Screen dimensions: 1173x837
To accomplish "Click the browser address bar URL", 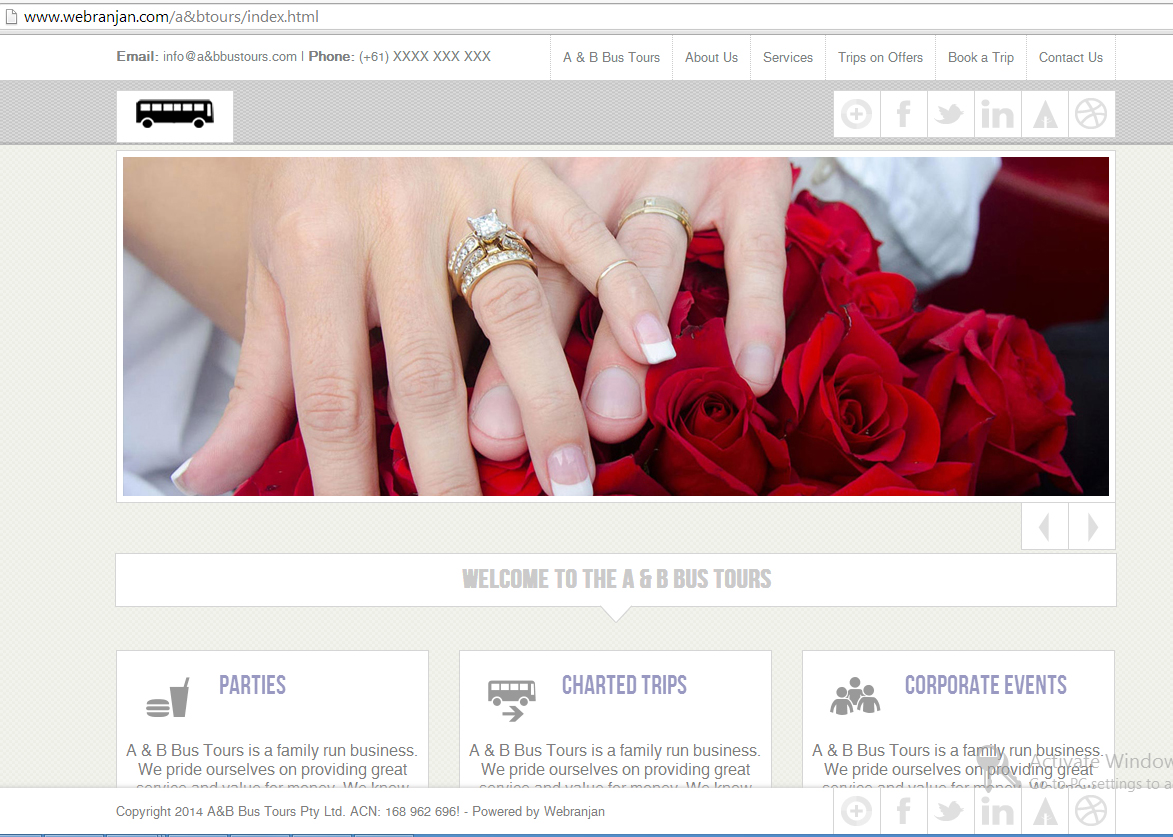I will tap(171, 16).
